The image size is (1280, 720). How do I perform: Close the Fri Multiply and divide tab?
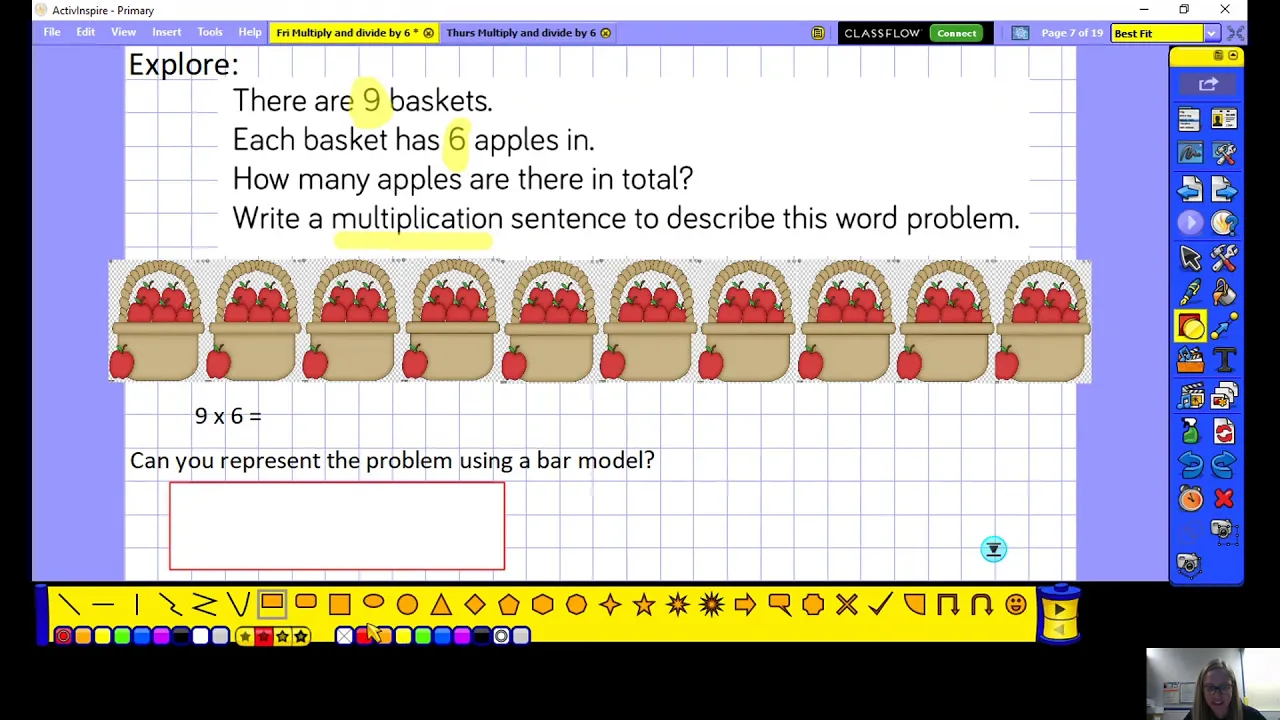[428, 33]
